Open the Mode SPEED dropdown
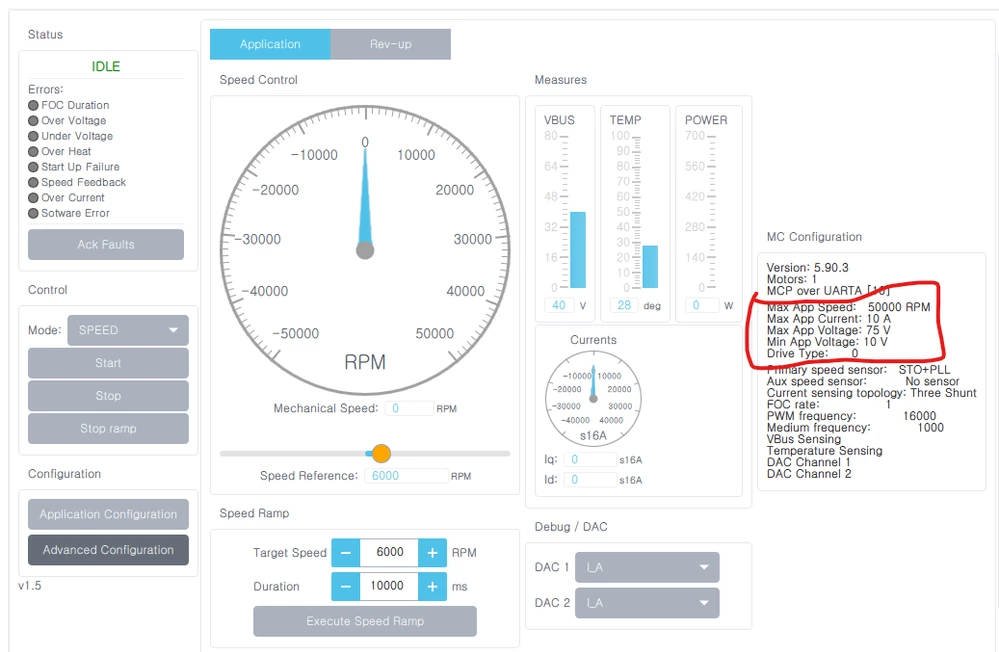 [x=128, y=330]
